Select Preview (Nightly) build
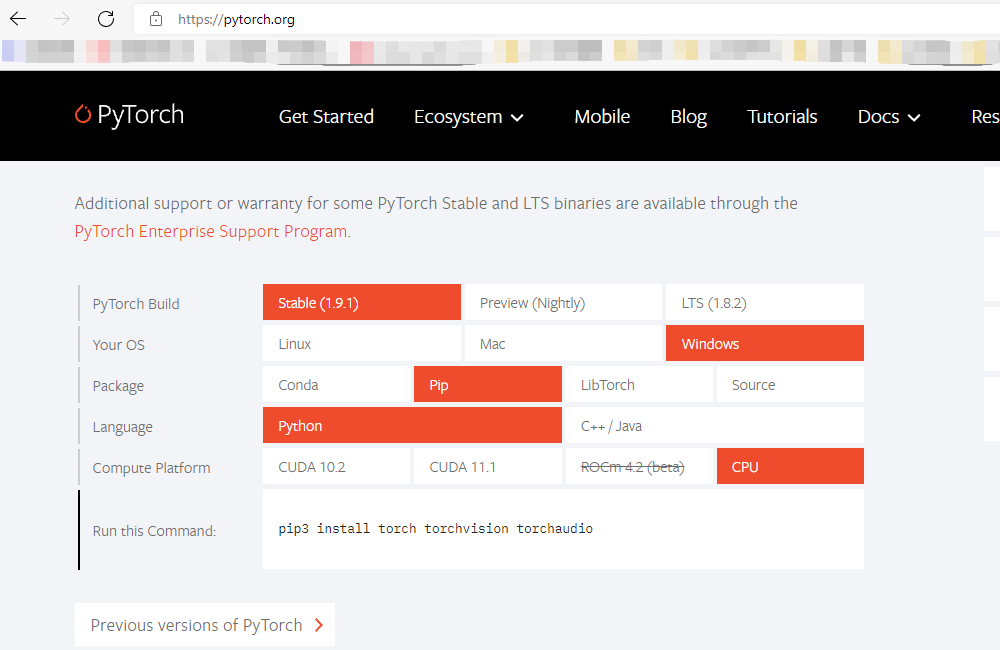1000x650 pixels. coord(563,302)
